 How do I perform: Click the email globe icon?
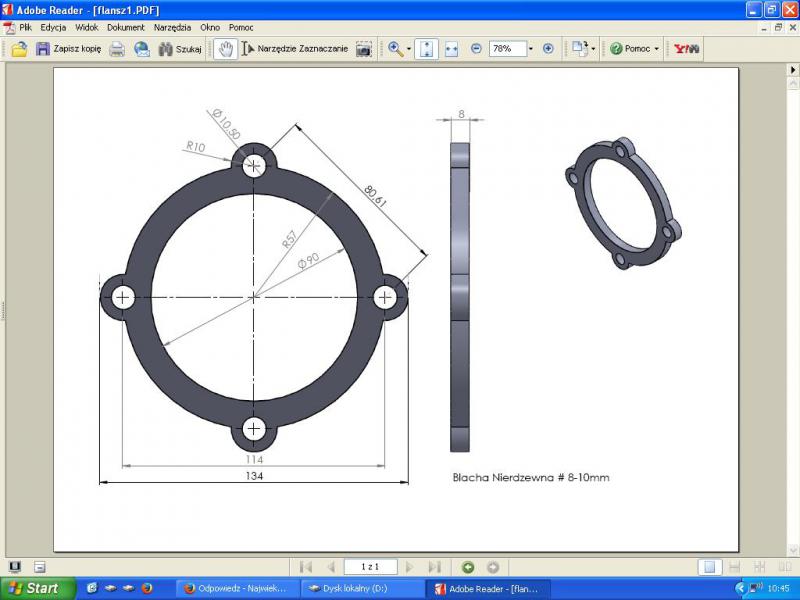point(141,49)
